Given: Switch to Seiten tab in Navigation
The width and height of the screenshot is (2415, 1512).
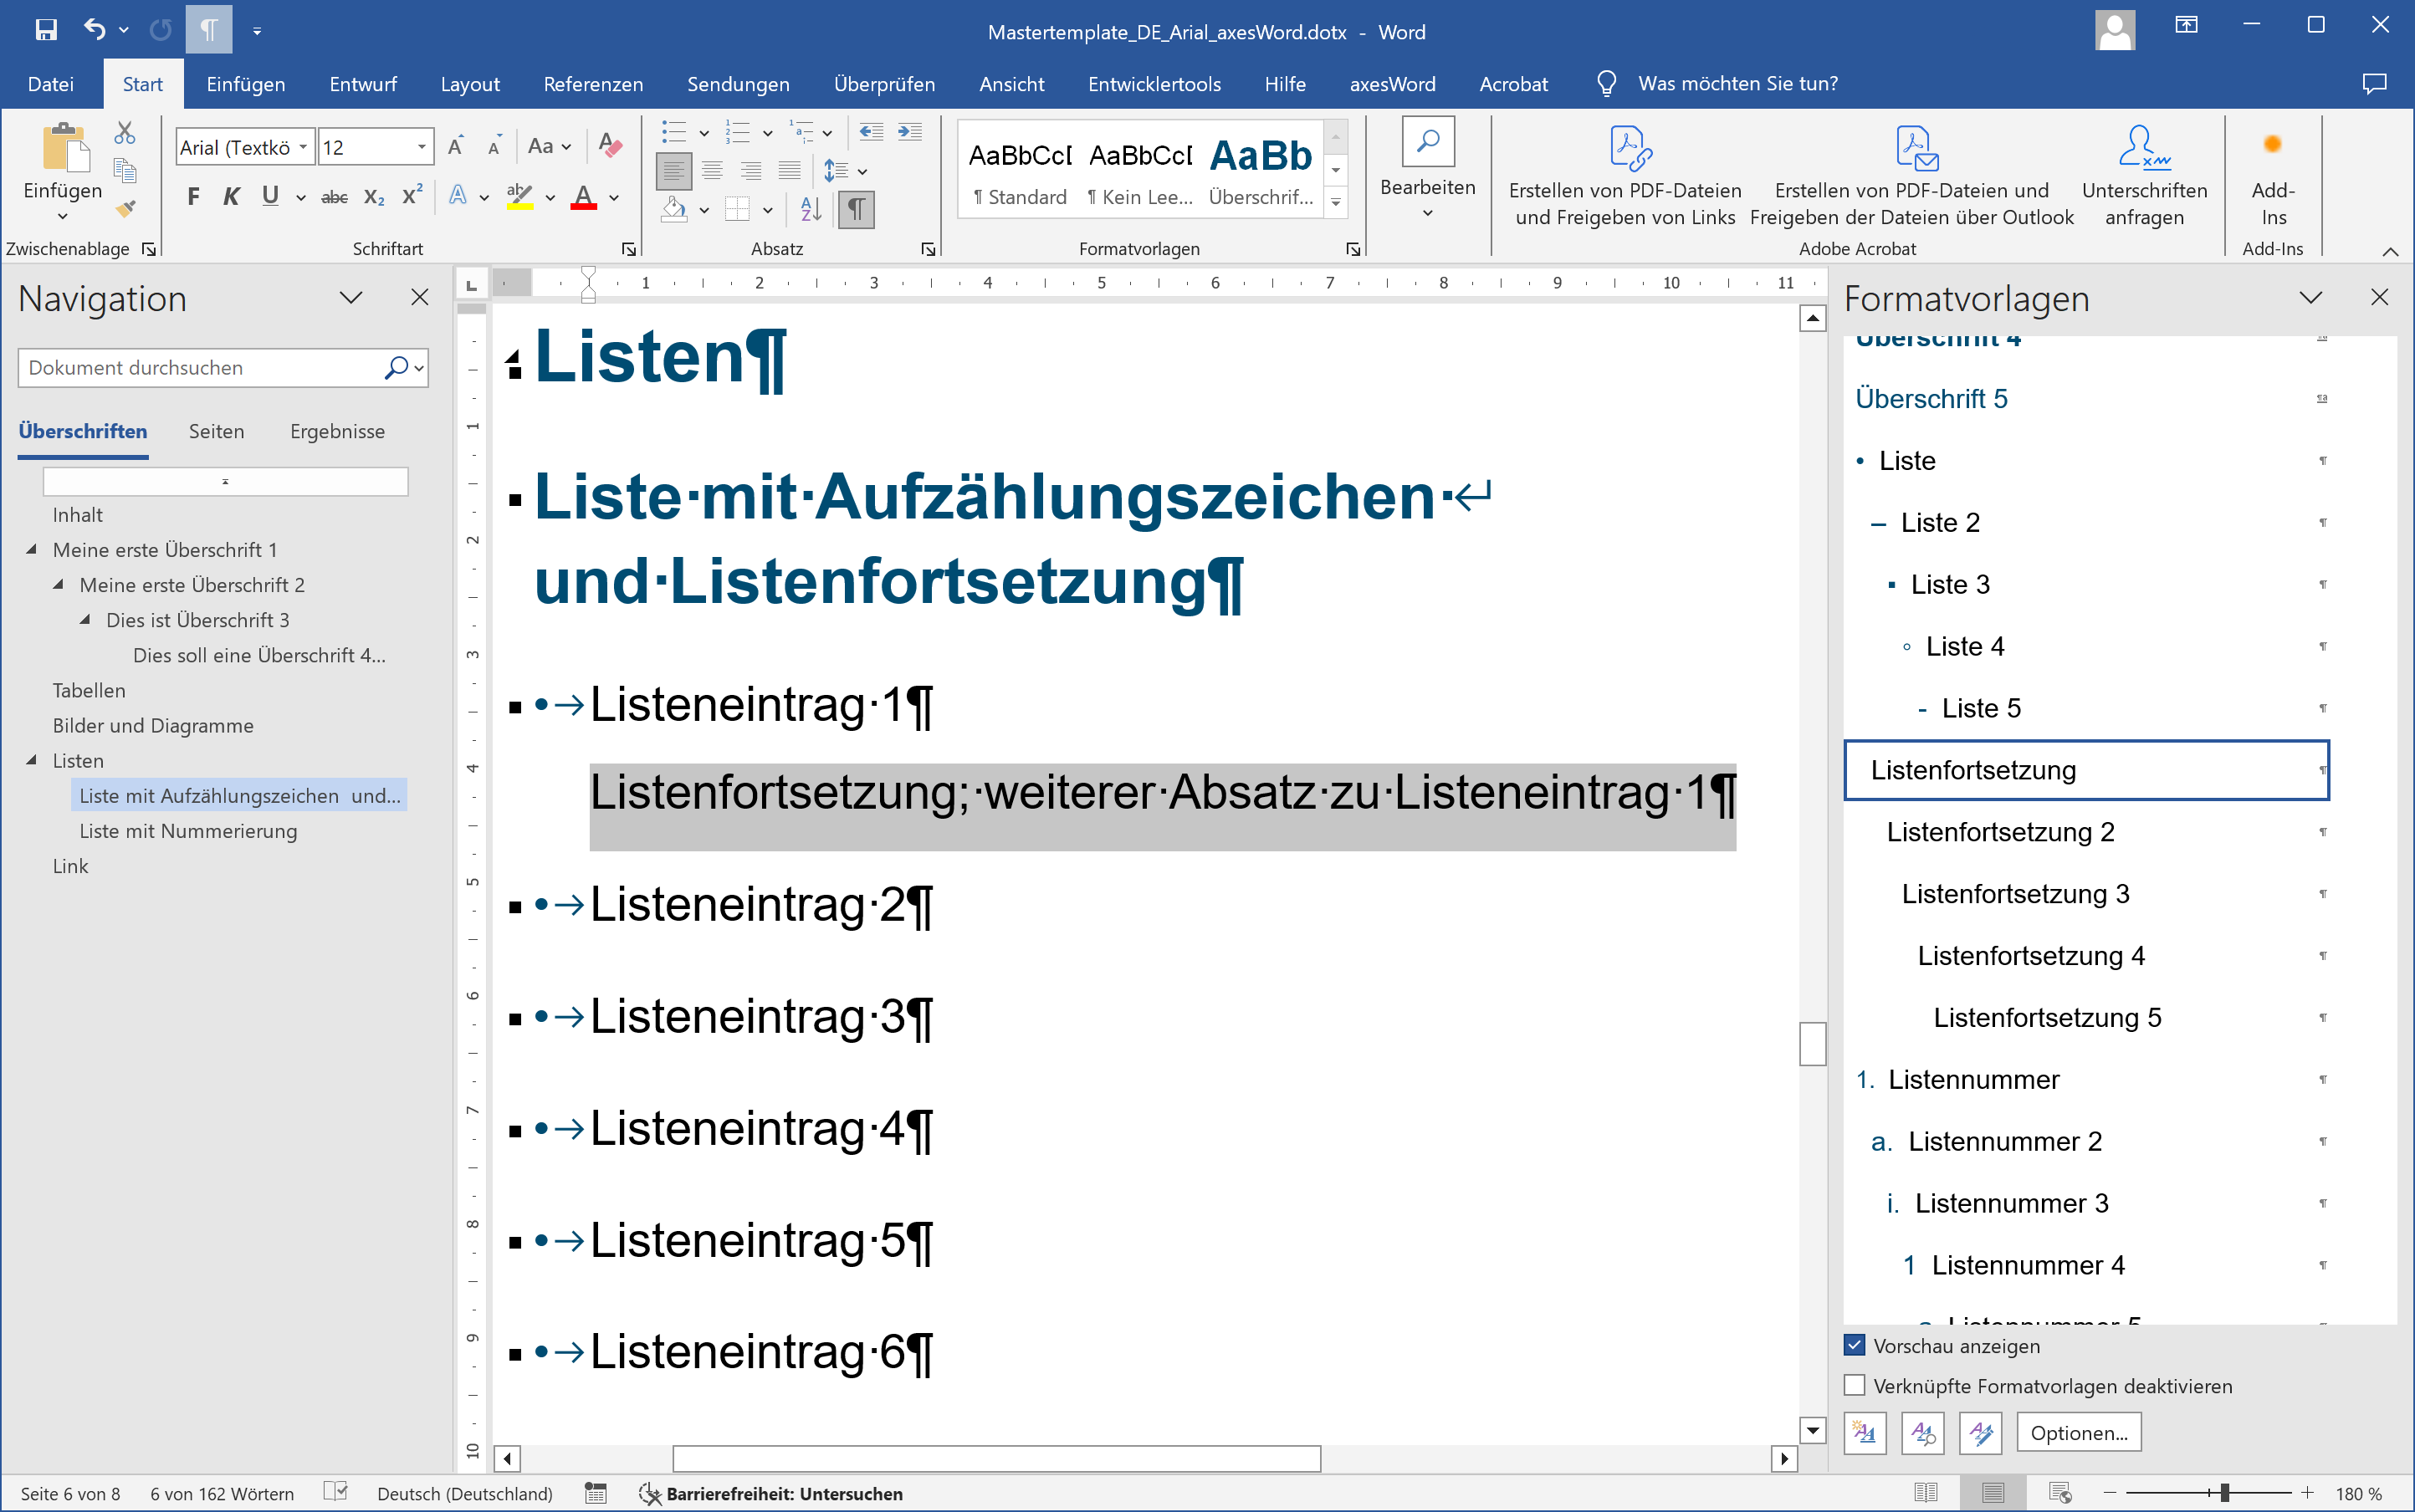Looking at the screenshot, I should [x=216, y=431].
